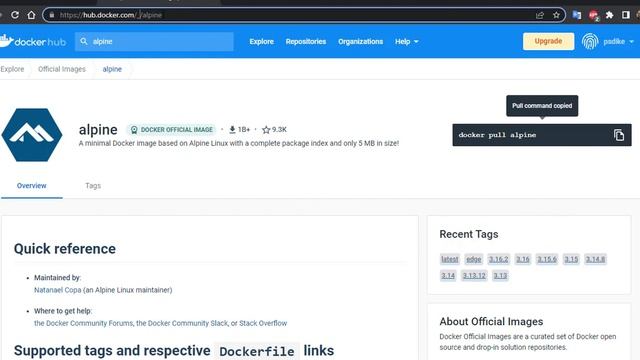Open the translate extension icon
Image resolution: width=640 pixels, height=360 pixels.
[x=577, y=15]
